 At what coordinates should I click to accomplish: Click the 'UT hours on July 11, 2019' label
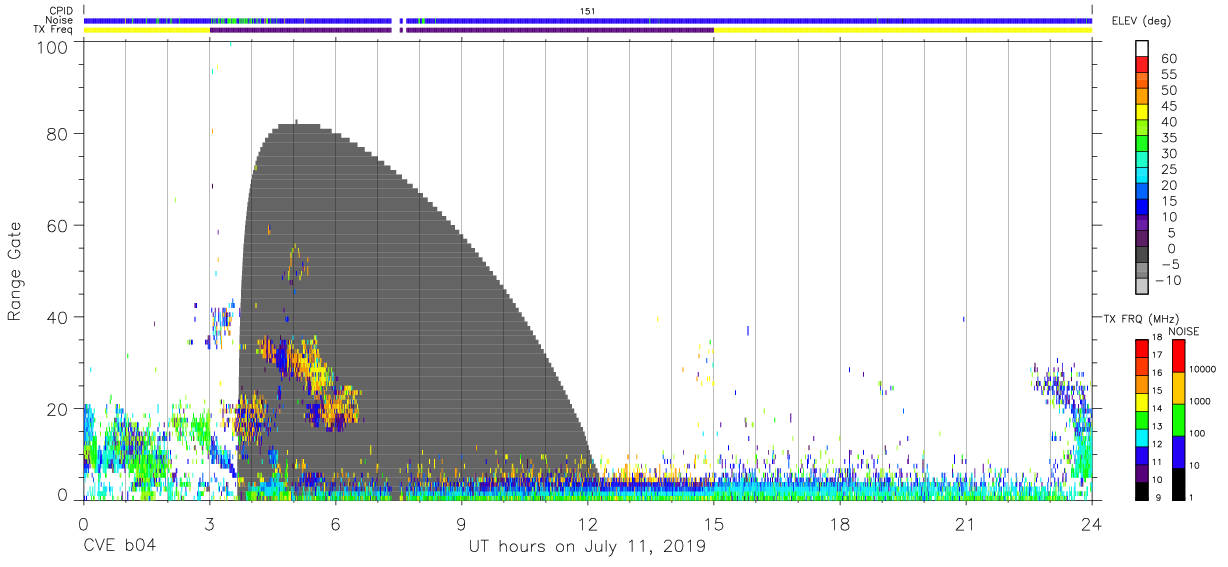pyautogui.click(x=587, y=547)
